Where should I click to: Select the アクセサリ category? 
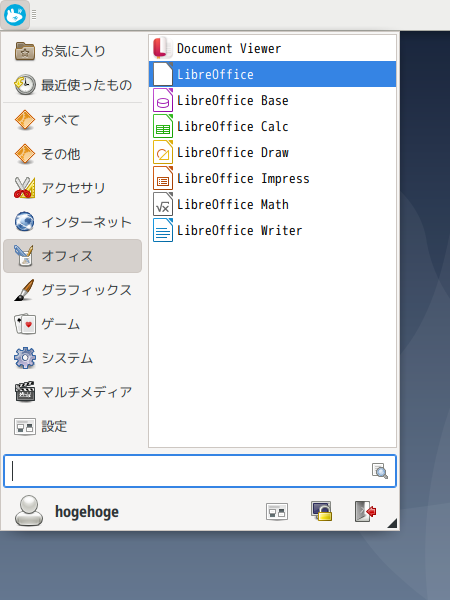72,188
